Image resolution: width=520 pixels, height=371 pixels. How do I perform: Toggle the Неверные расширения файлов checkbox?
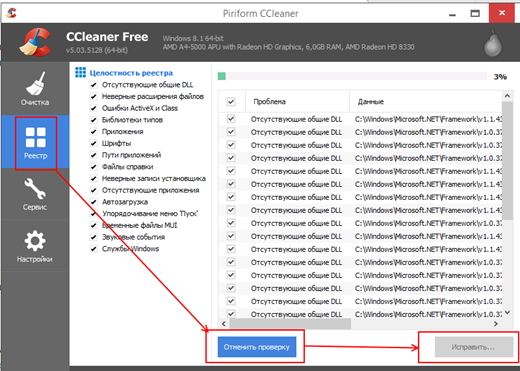[x=94, y=97]
